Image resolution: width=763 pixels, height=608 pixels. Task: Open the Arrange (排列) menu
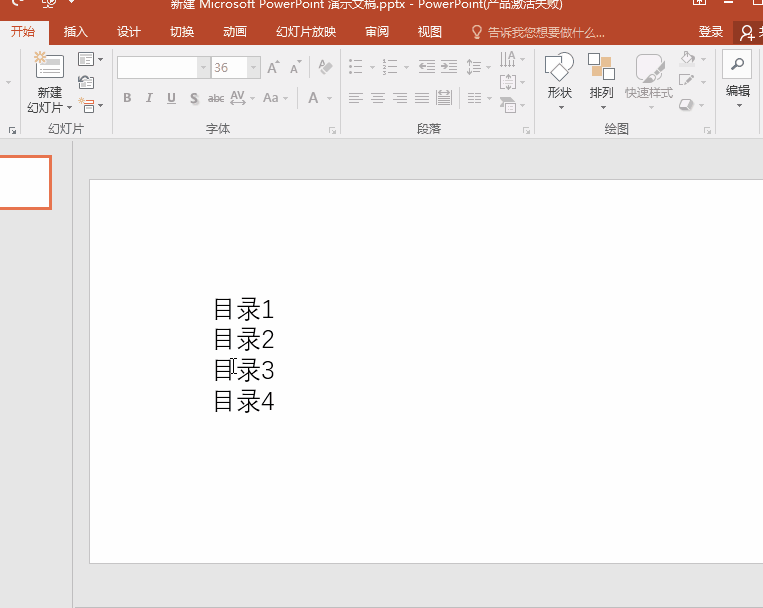tap(601, 76)
